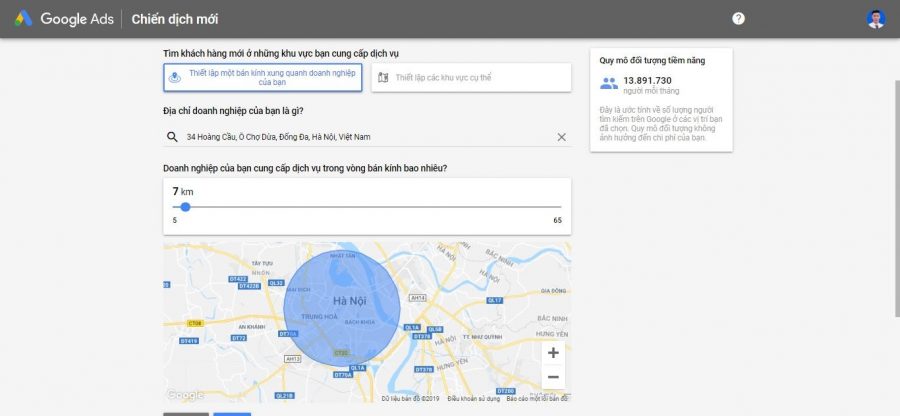Open 'Báo cáo một lỗi bản đồ' link
The height and width of the screenshot is (416, 900).
tap(537, 399)
